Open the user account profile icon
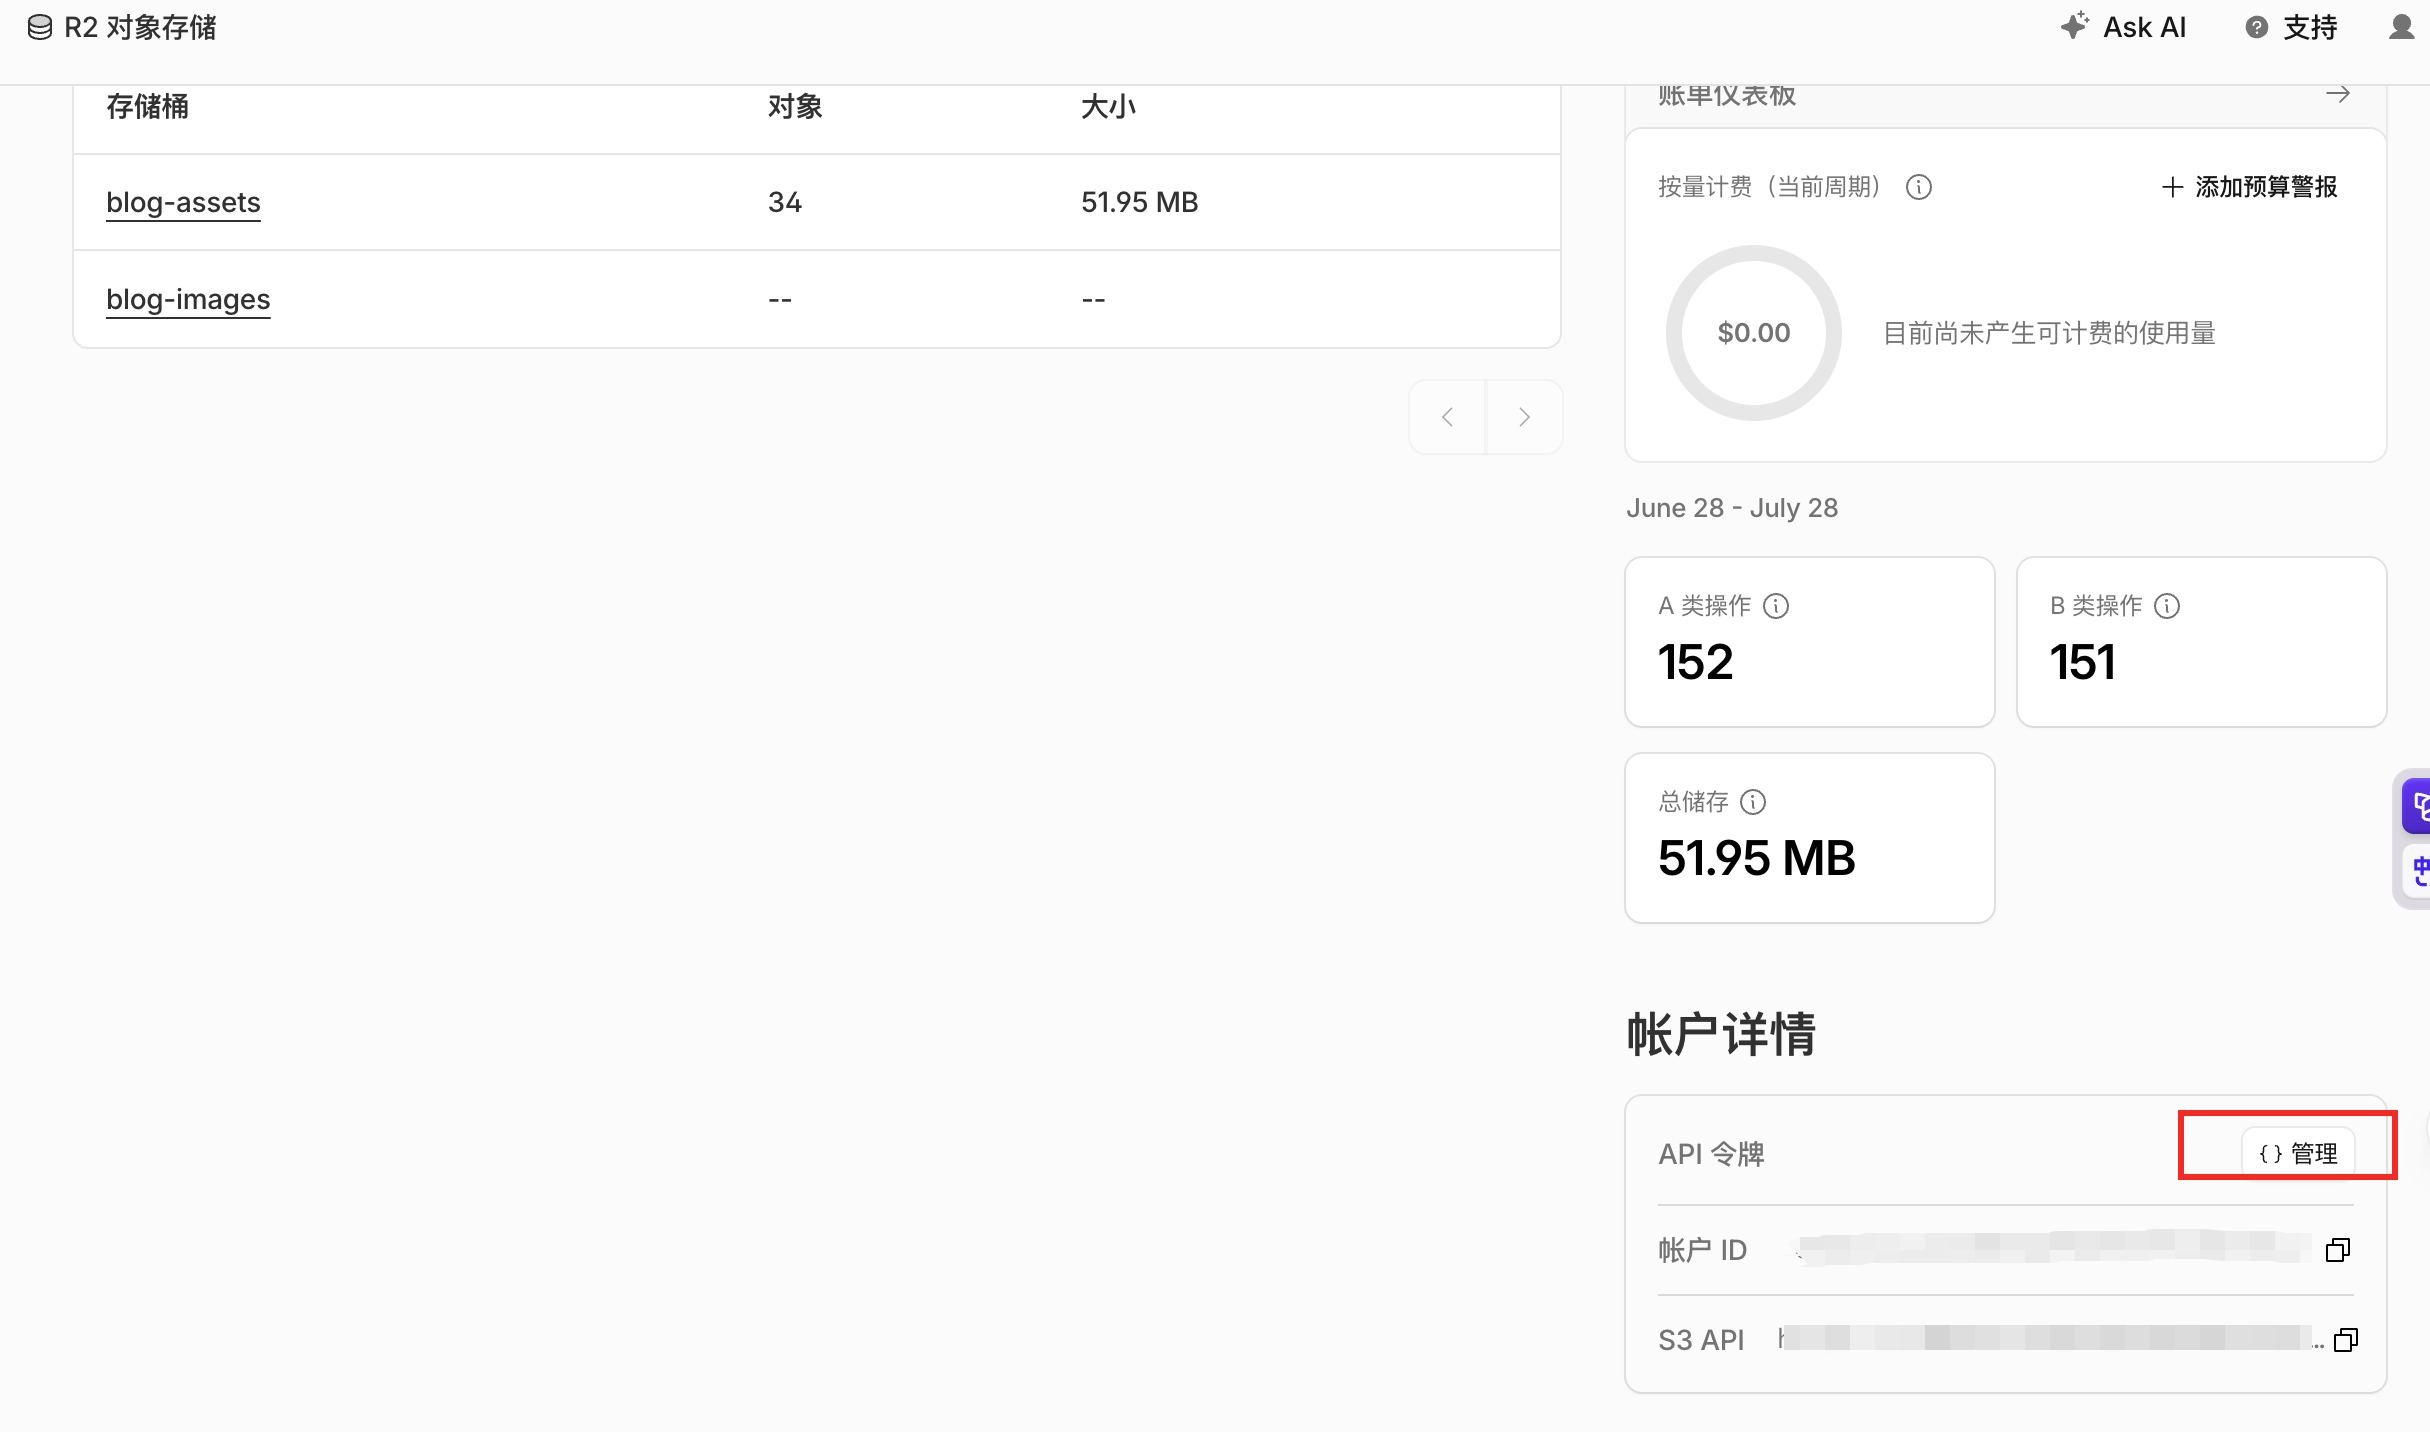 2402,27
